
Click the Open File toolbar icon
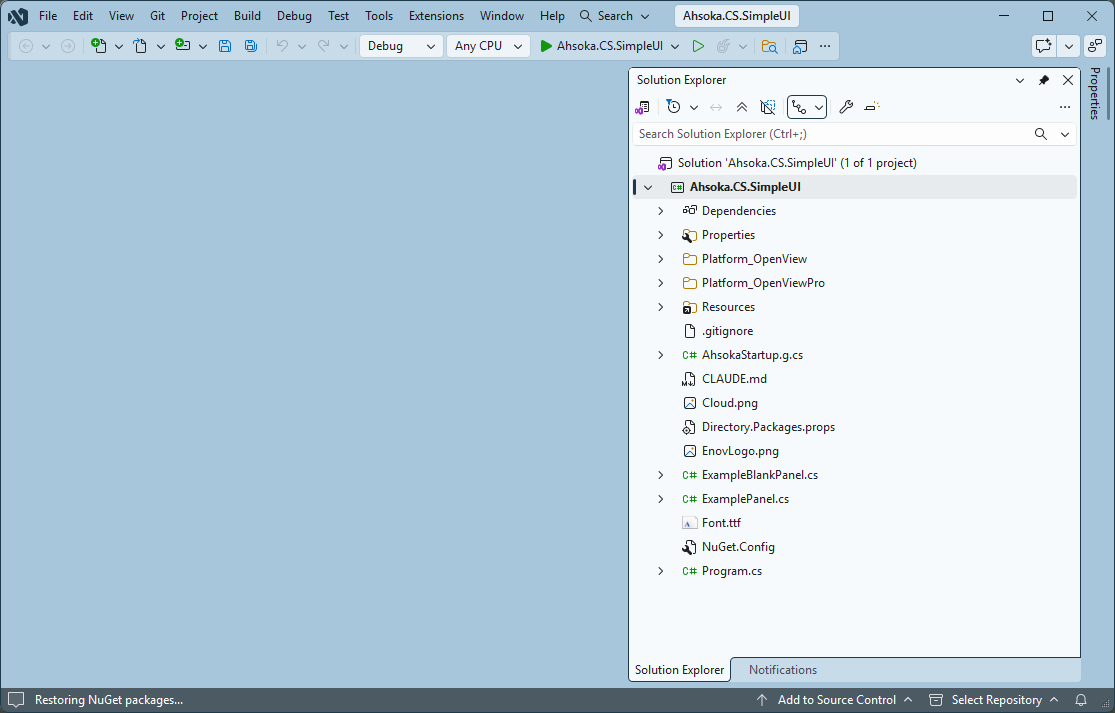click(140, 46)
